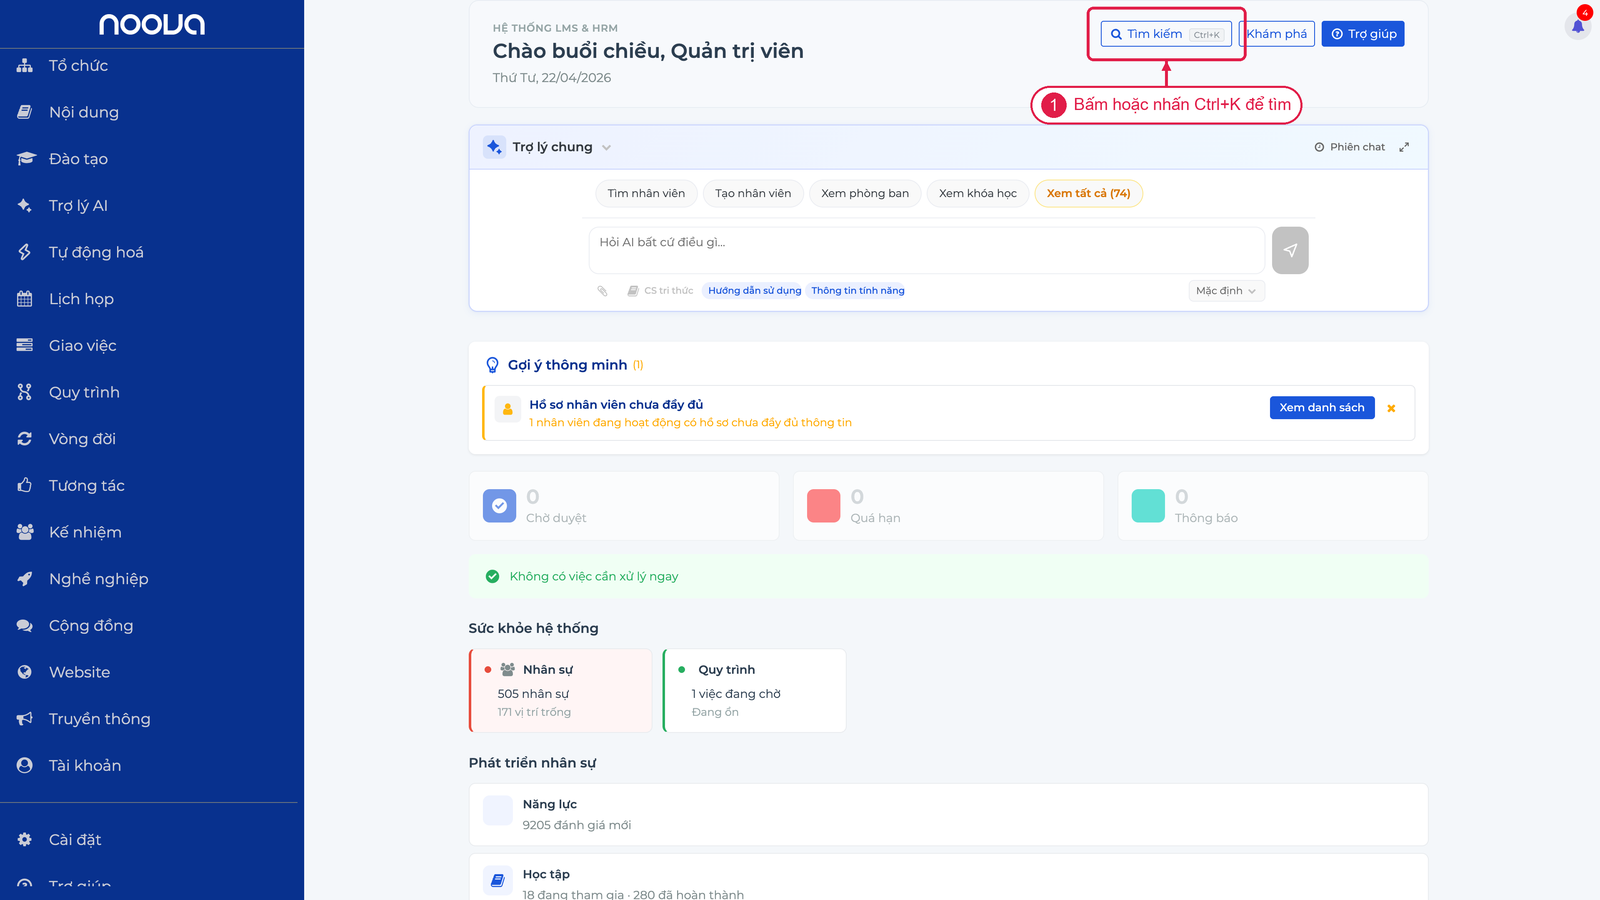Select the Xem tất cả (74) chip

pos(1088,194)
